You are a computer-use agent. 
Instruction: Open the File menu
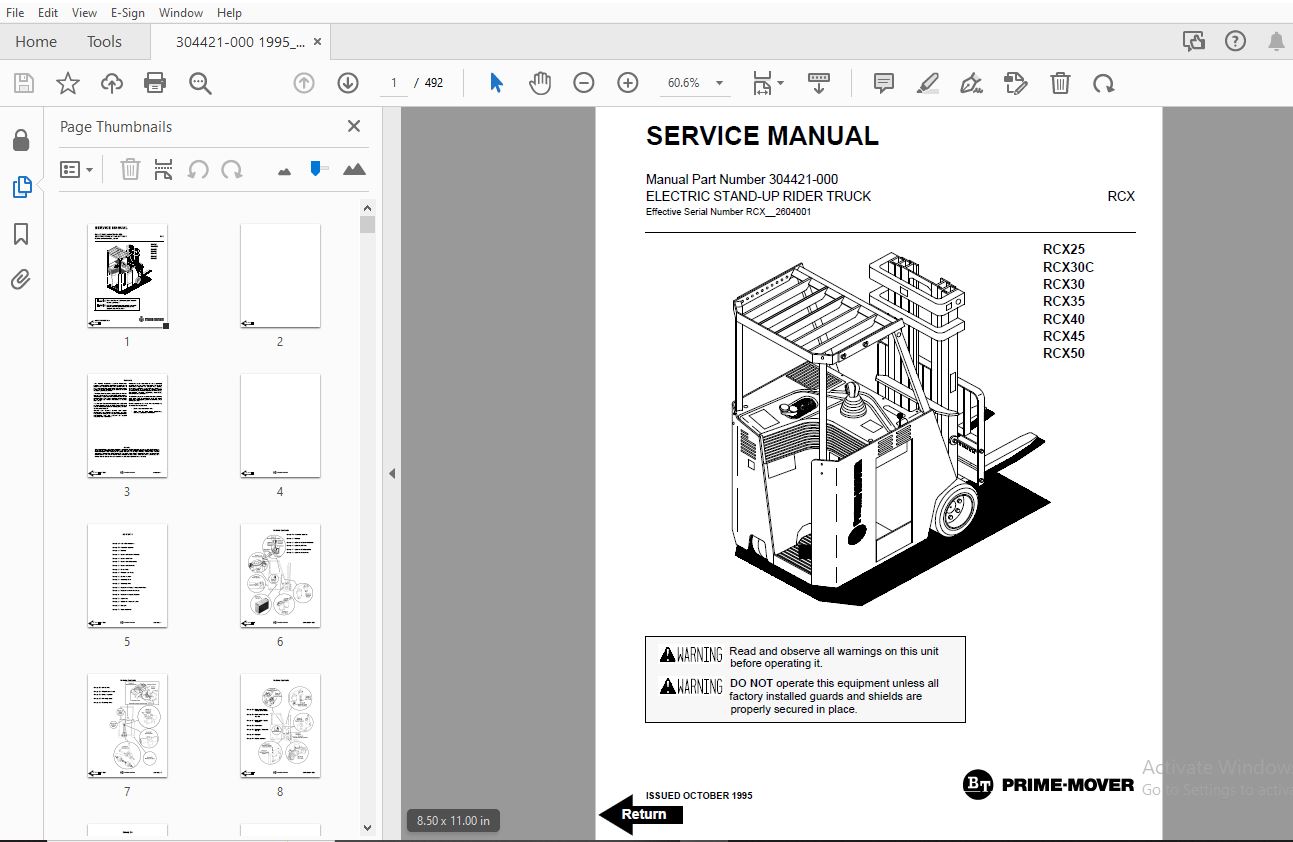point(15,13)
